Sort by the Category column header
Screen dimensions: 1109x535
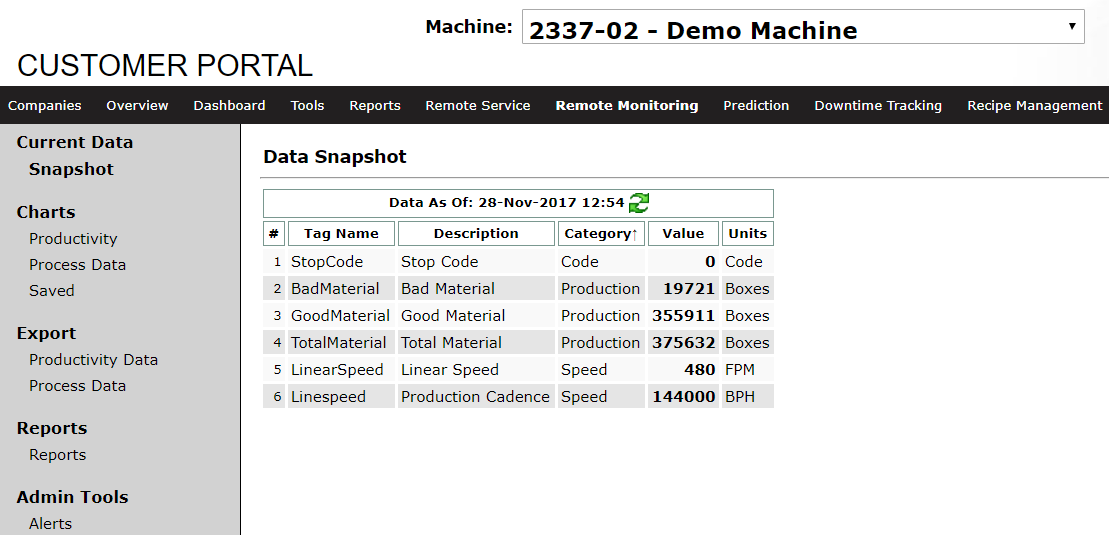click(601, 234)
